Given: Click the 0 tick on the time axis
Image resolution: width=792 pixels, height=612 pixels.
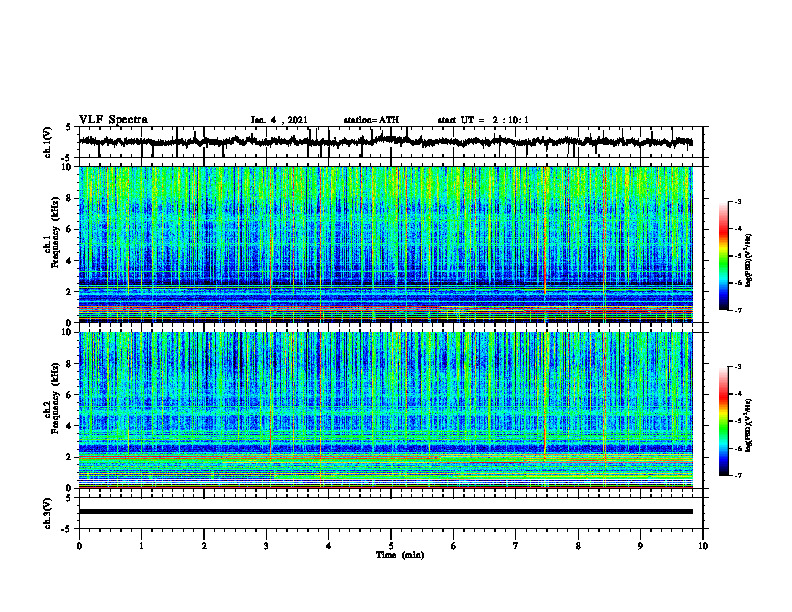Looking at the screenshot, I should [x=79, y=546].
